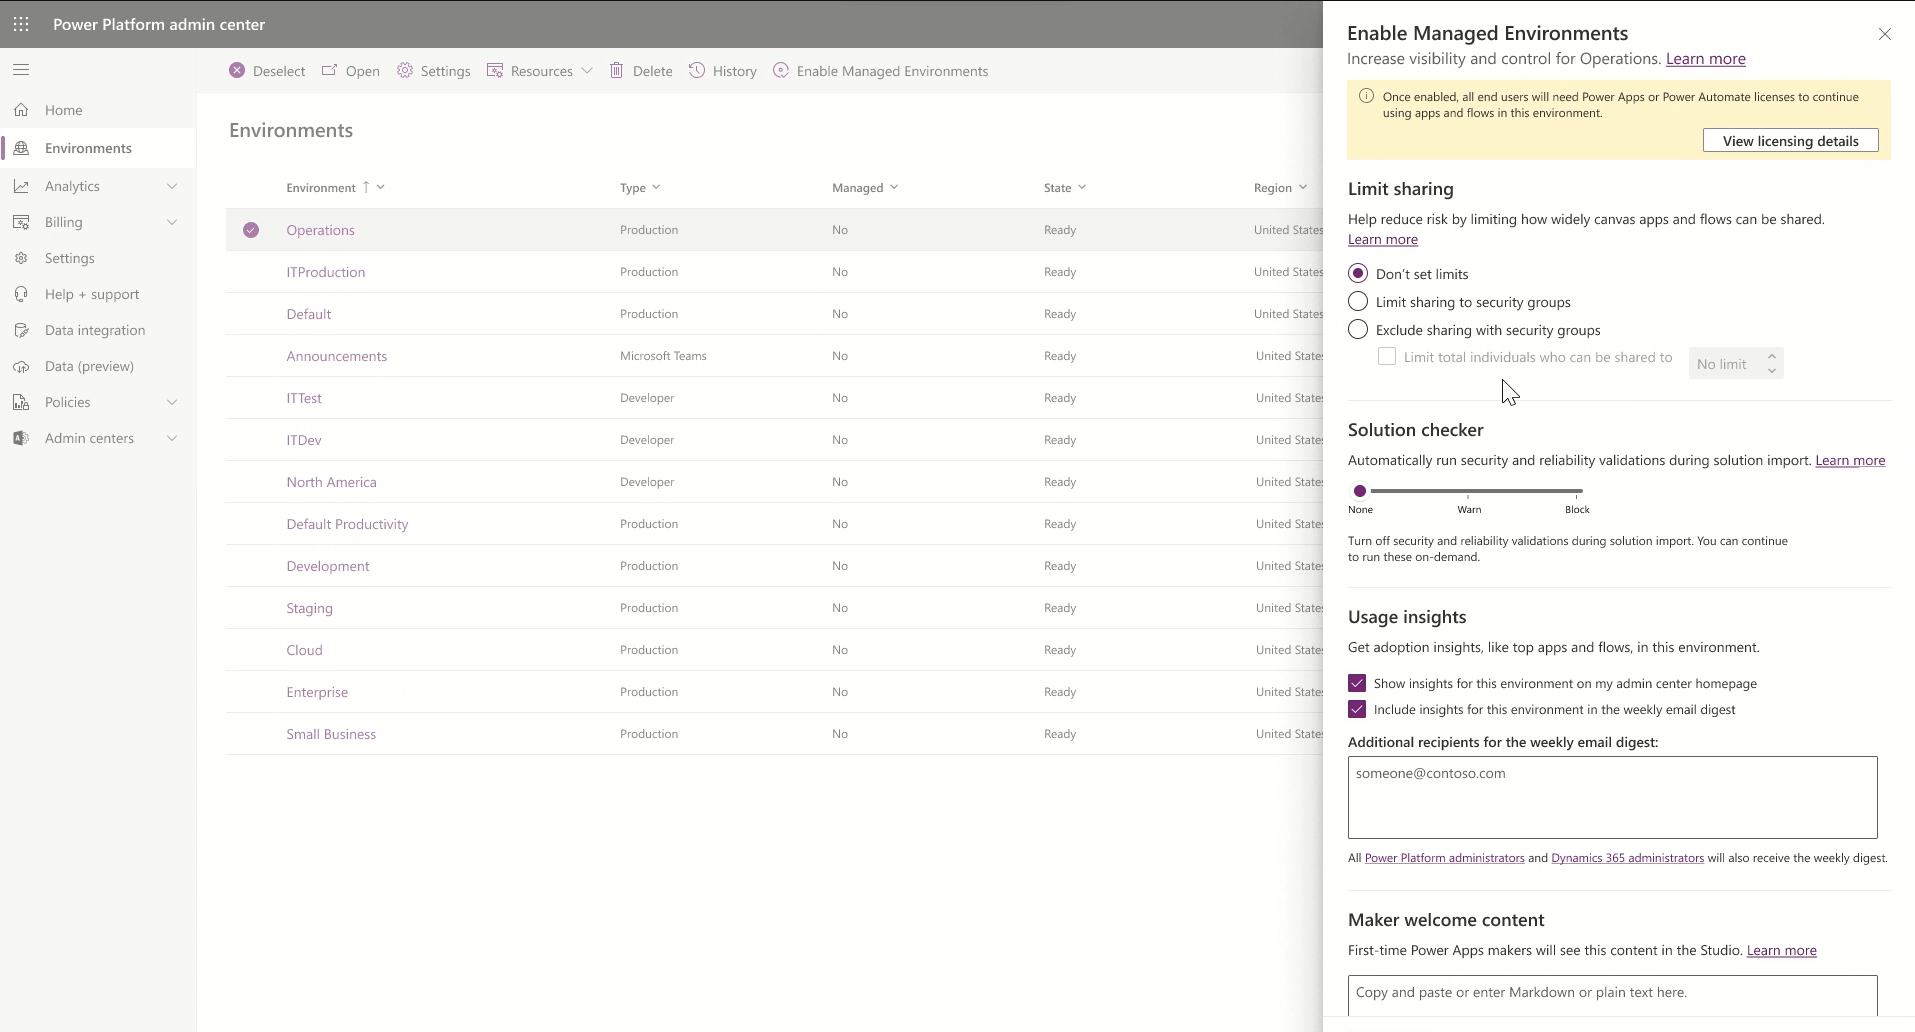
Task: Uncheck Include insights in weekly email digest
Action: pos(1357,709)
